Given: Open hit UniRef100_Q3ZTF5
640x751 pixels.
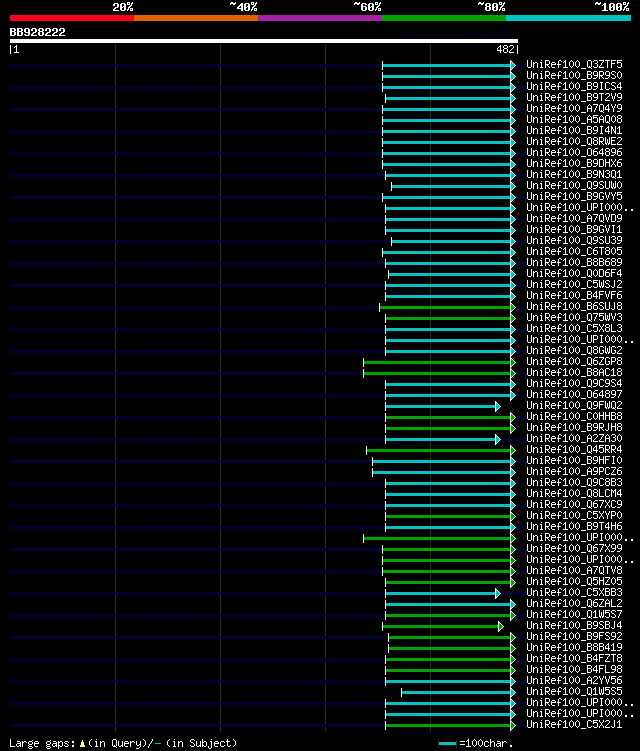Looking at the screenshot, I should 574,64.
